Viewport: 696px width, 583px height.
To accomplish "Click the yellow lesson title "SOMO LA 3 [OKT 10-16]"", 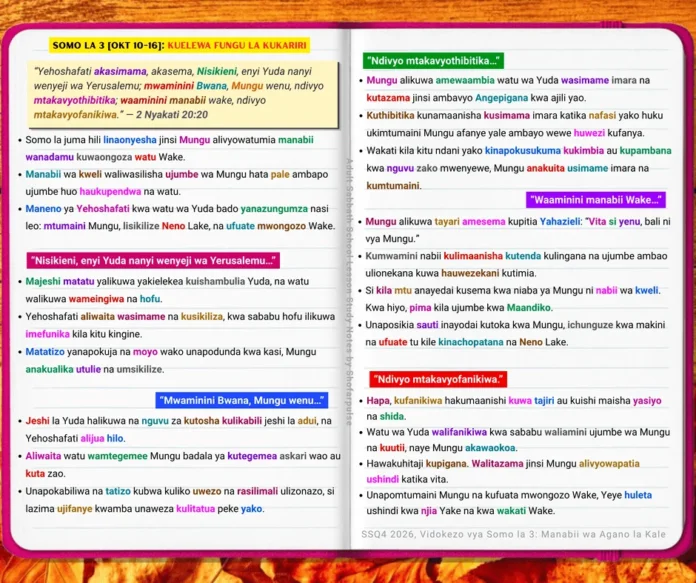I will (x=108, y=45).
